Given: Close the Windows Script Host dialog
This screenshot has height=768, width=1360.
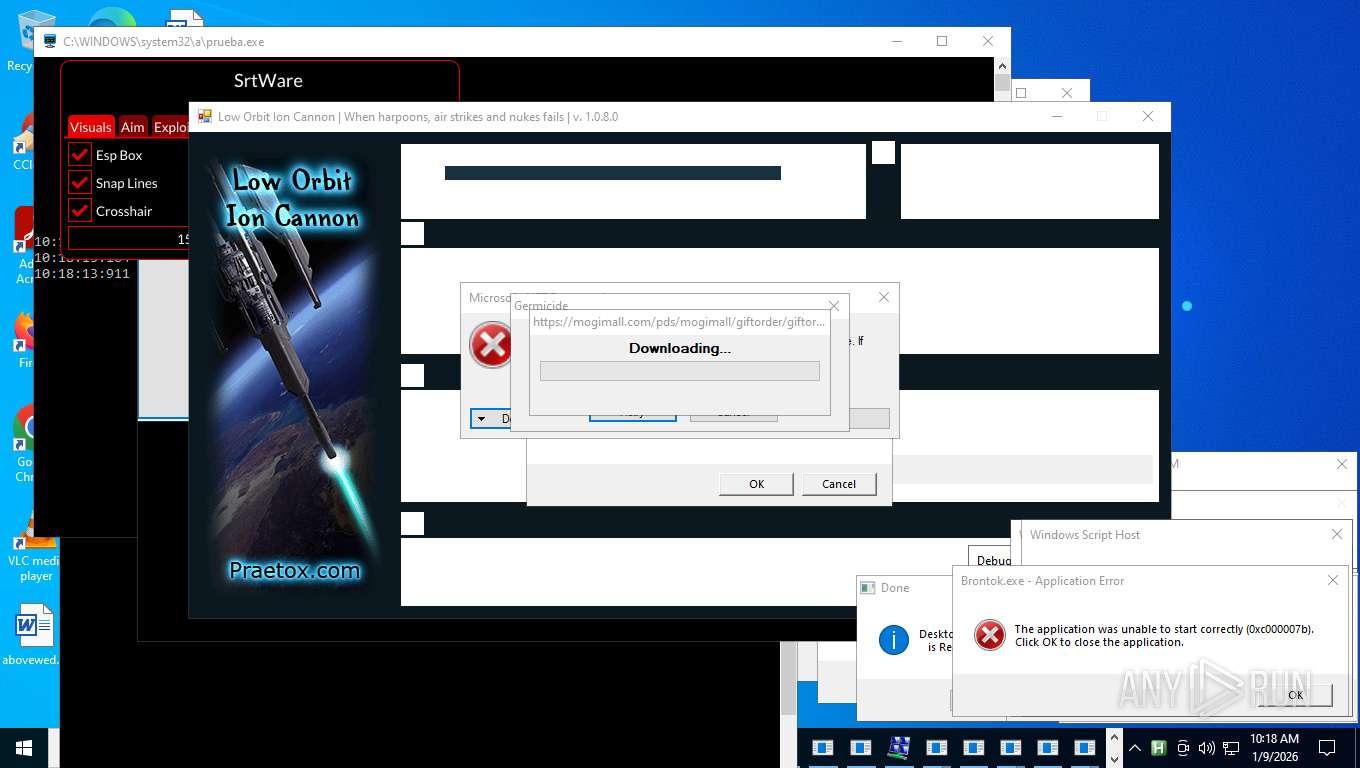Looking at the screenshot, I should (x=1337, y=535).
